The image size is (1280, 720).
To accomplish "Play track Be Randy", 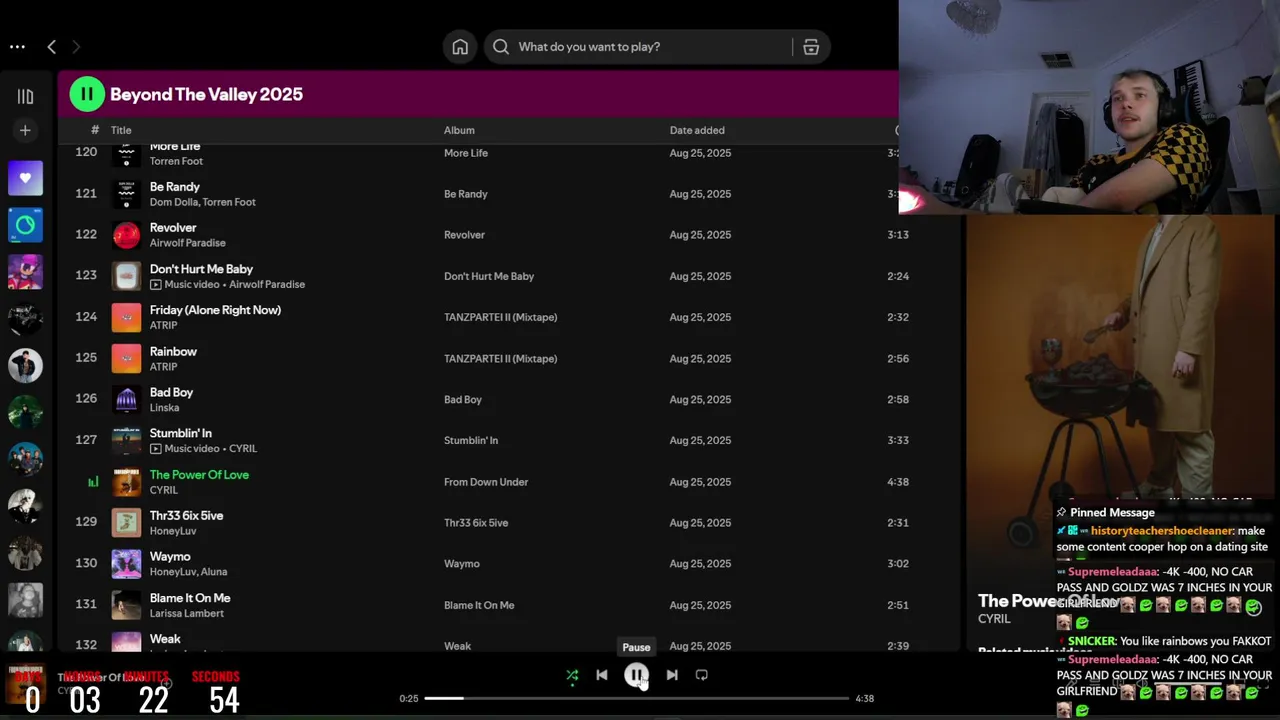I will tap(175, 187).
